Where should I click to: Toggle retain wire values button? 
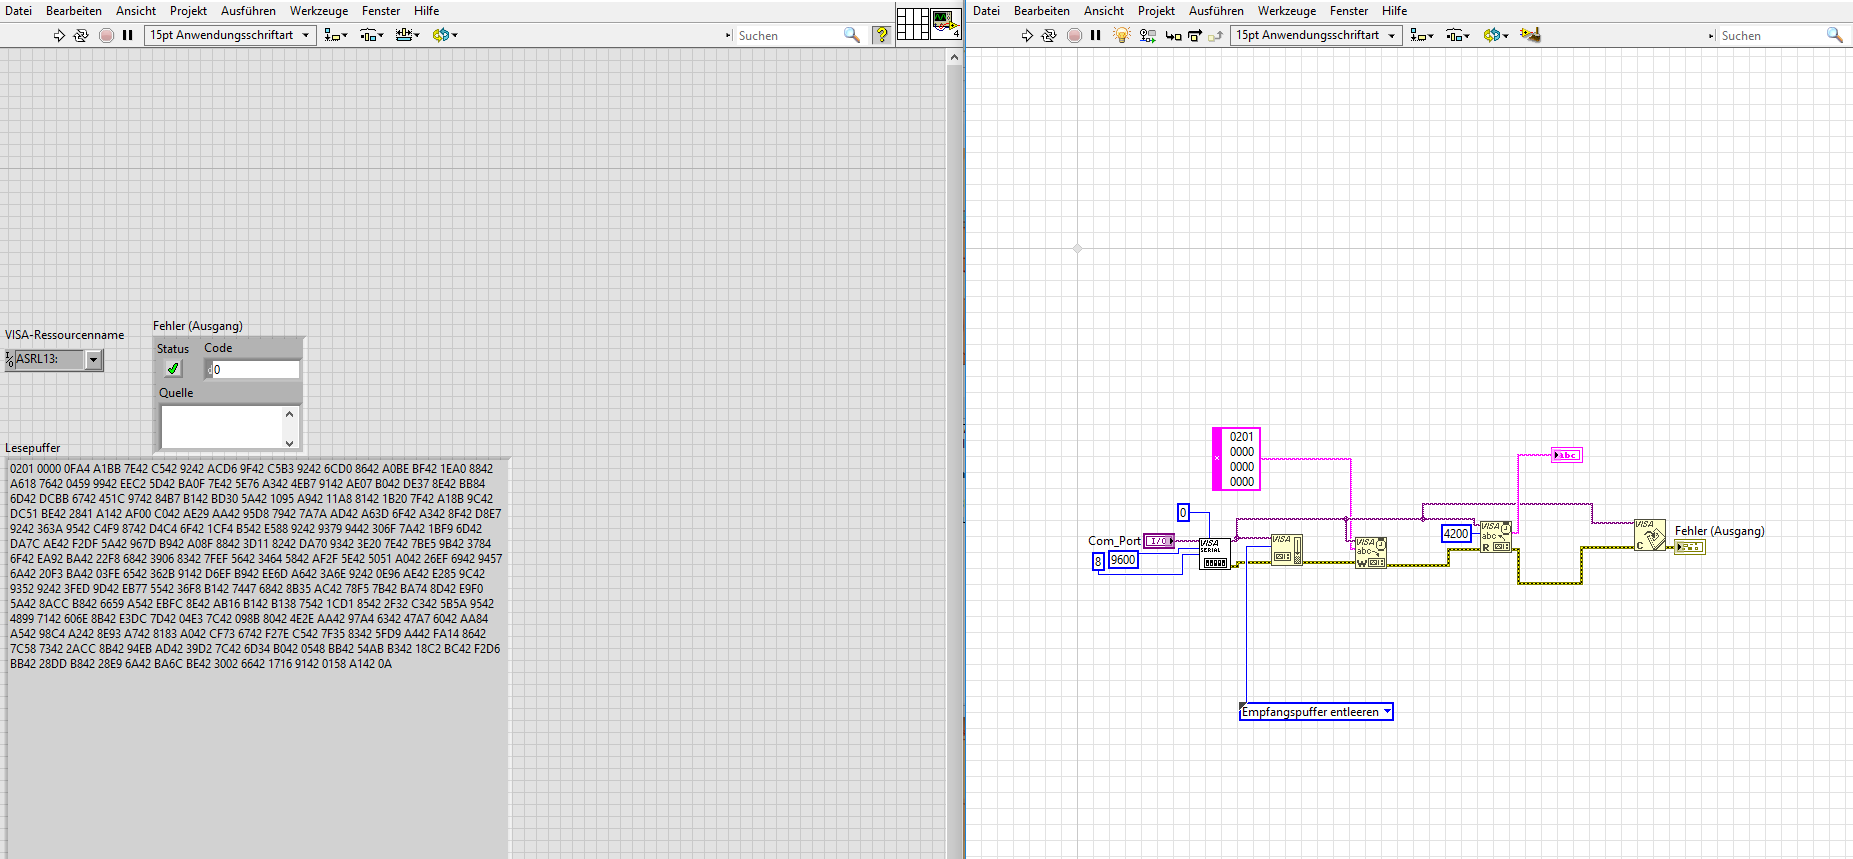point(1147,35)
